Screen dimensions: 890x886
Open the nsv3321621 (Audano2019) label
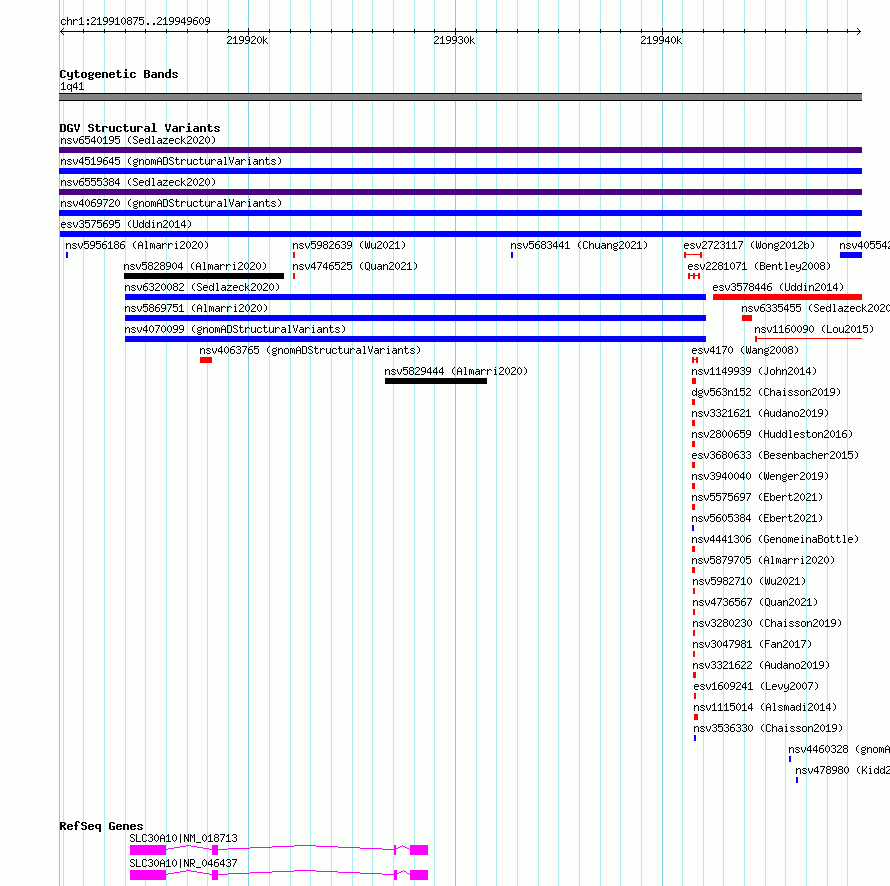760,413
